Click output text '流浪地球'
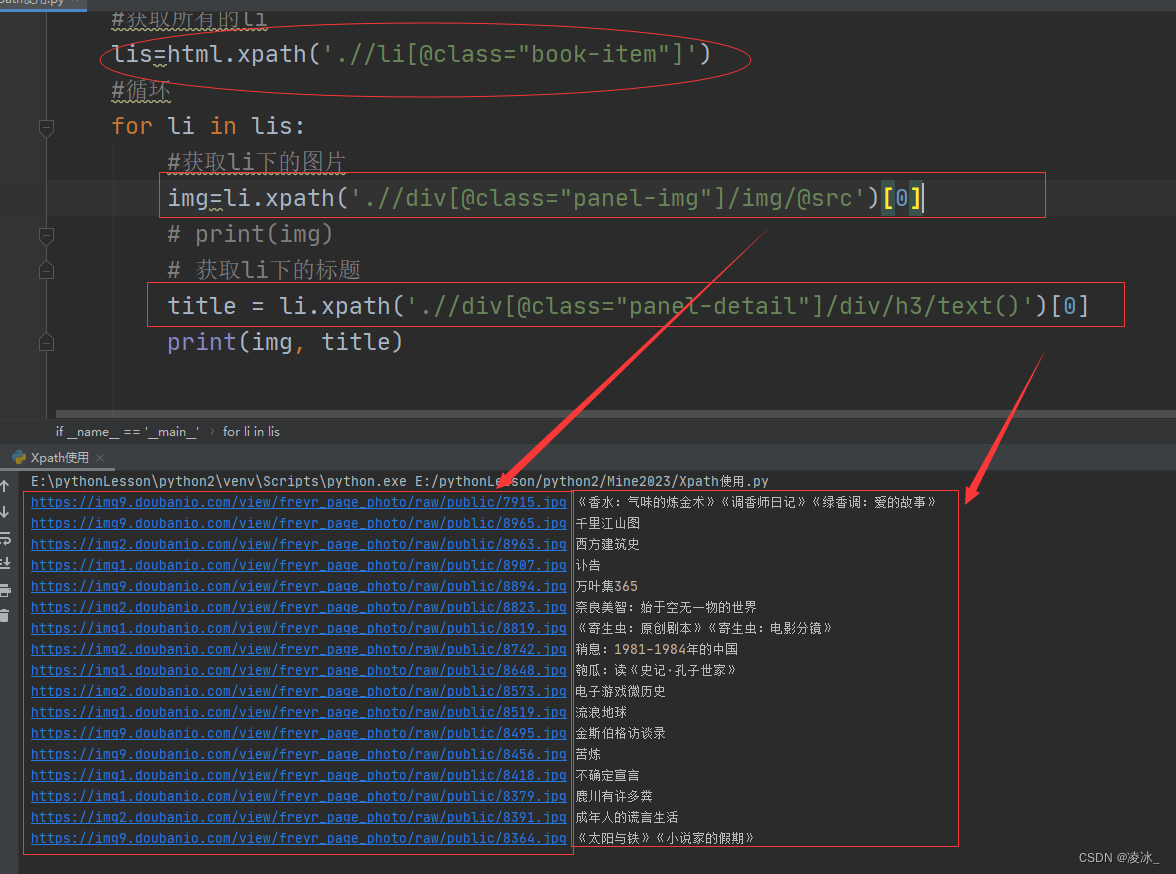1176x874 pixels. 601,712
